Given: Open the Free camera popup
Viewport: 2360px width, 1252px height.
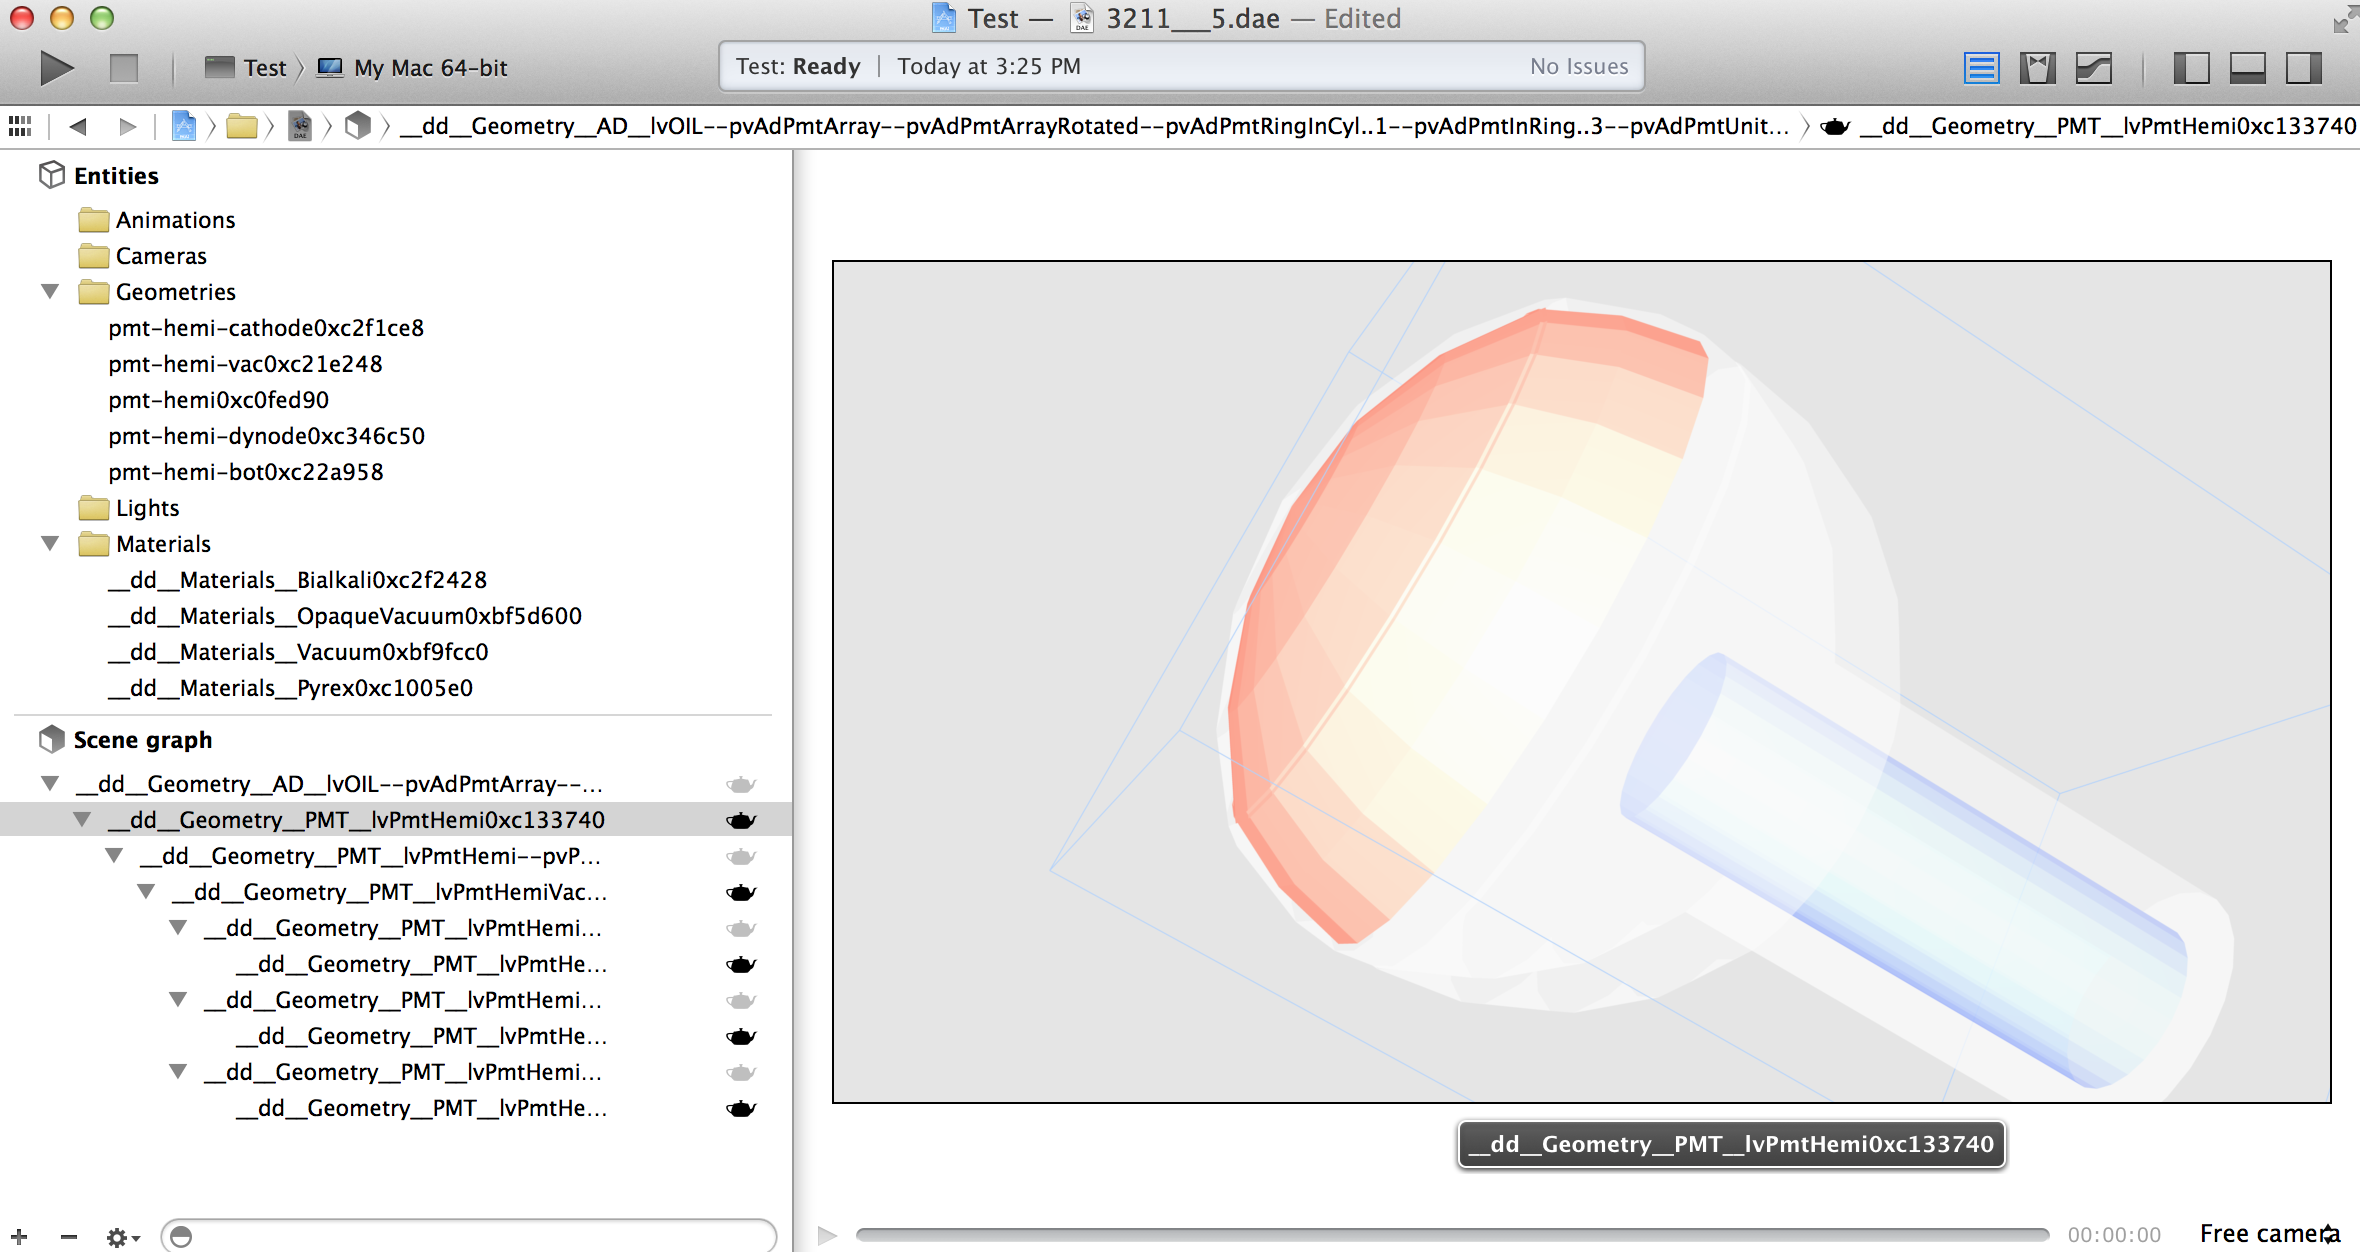Looking at the screenshot, I should coord(2269,1234).
